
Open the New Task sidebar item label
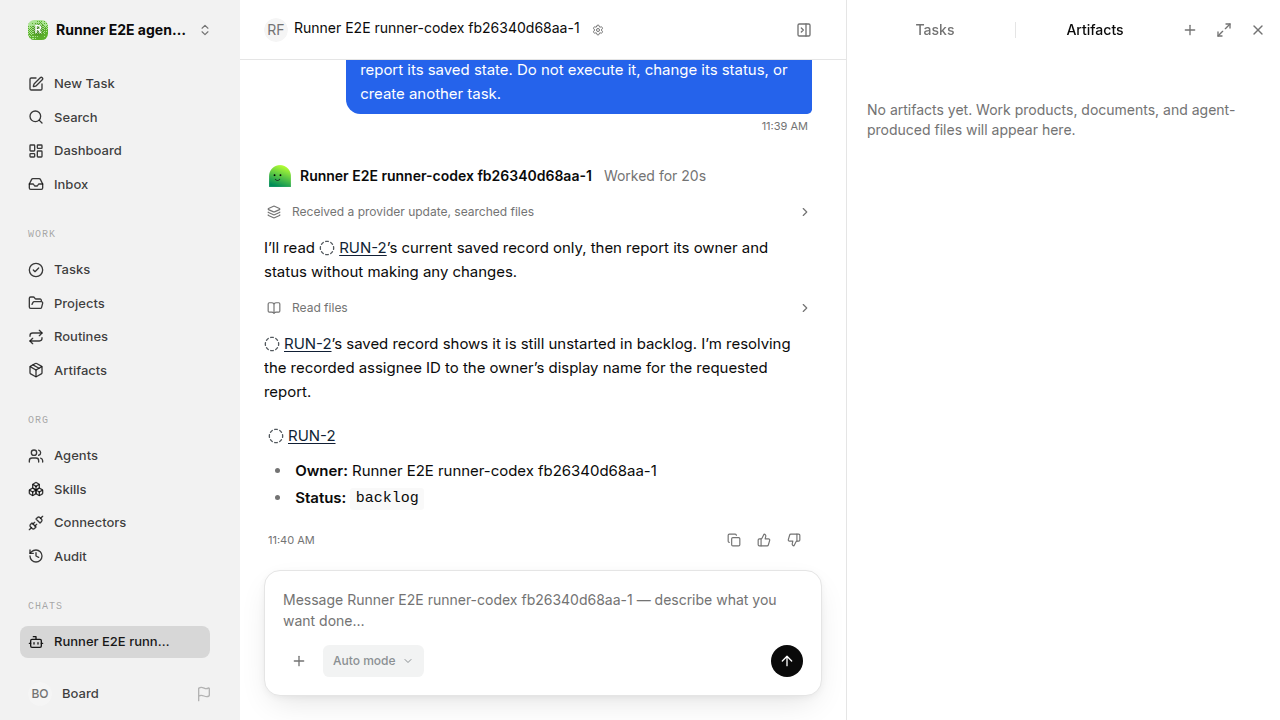click(84, 83)
